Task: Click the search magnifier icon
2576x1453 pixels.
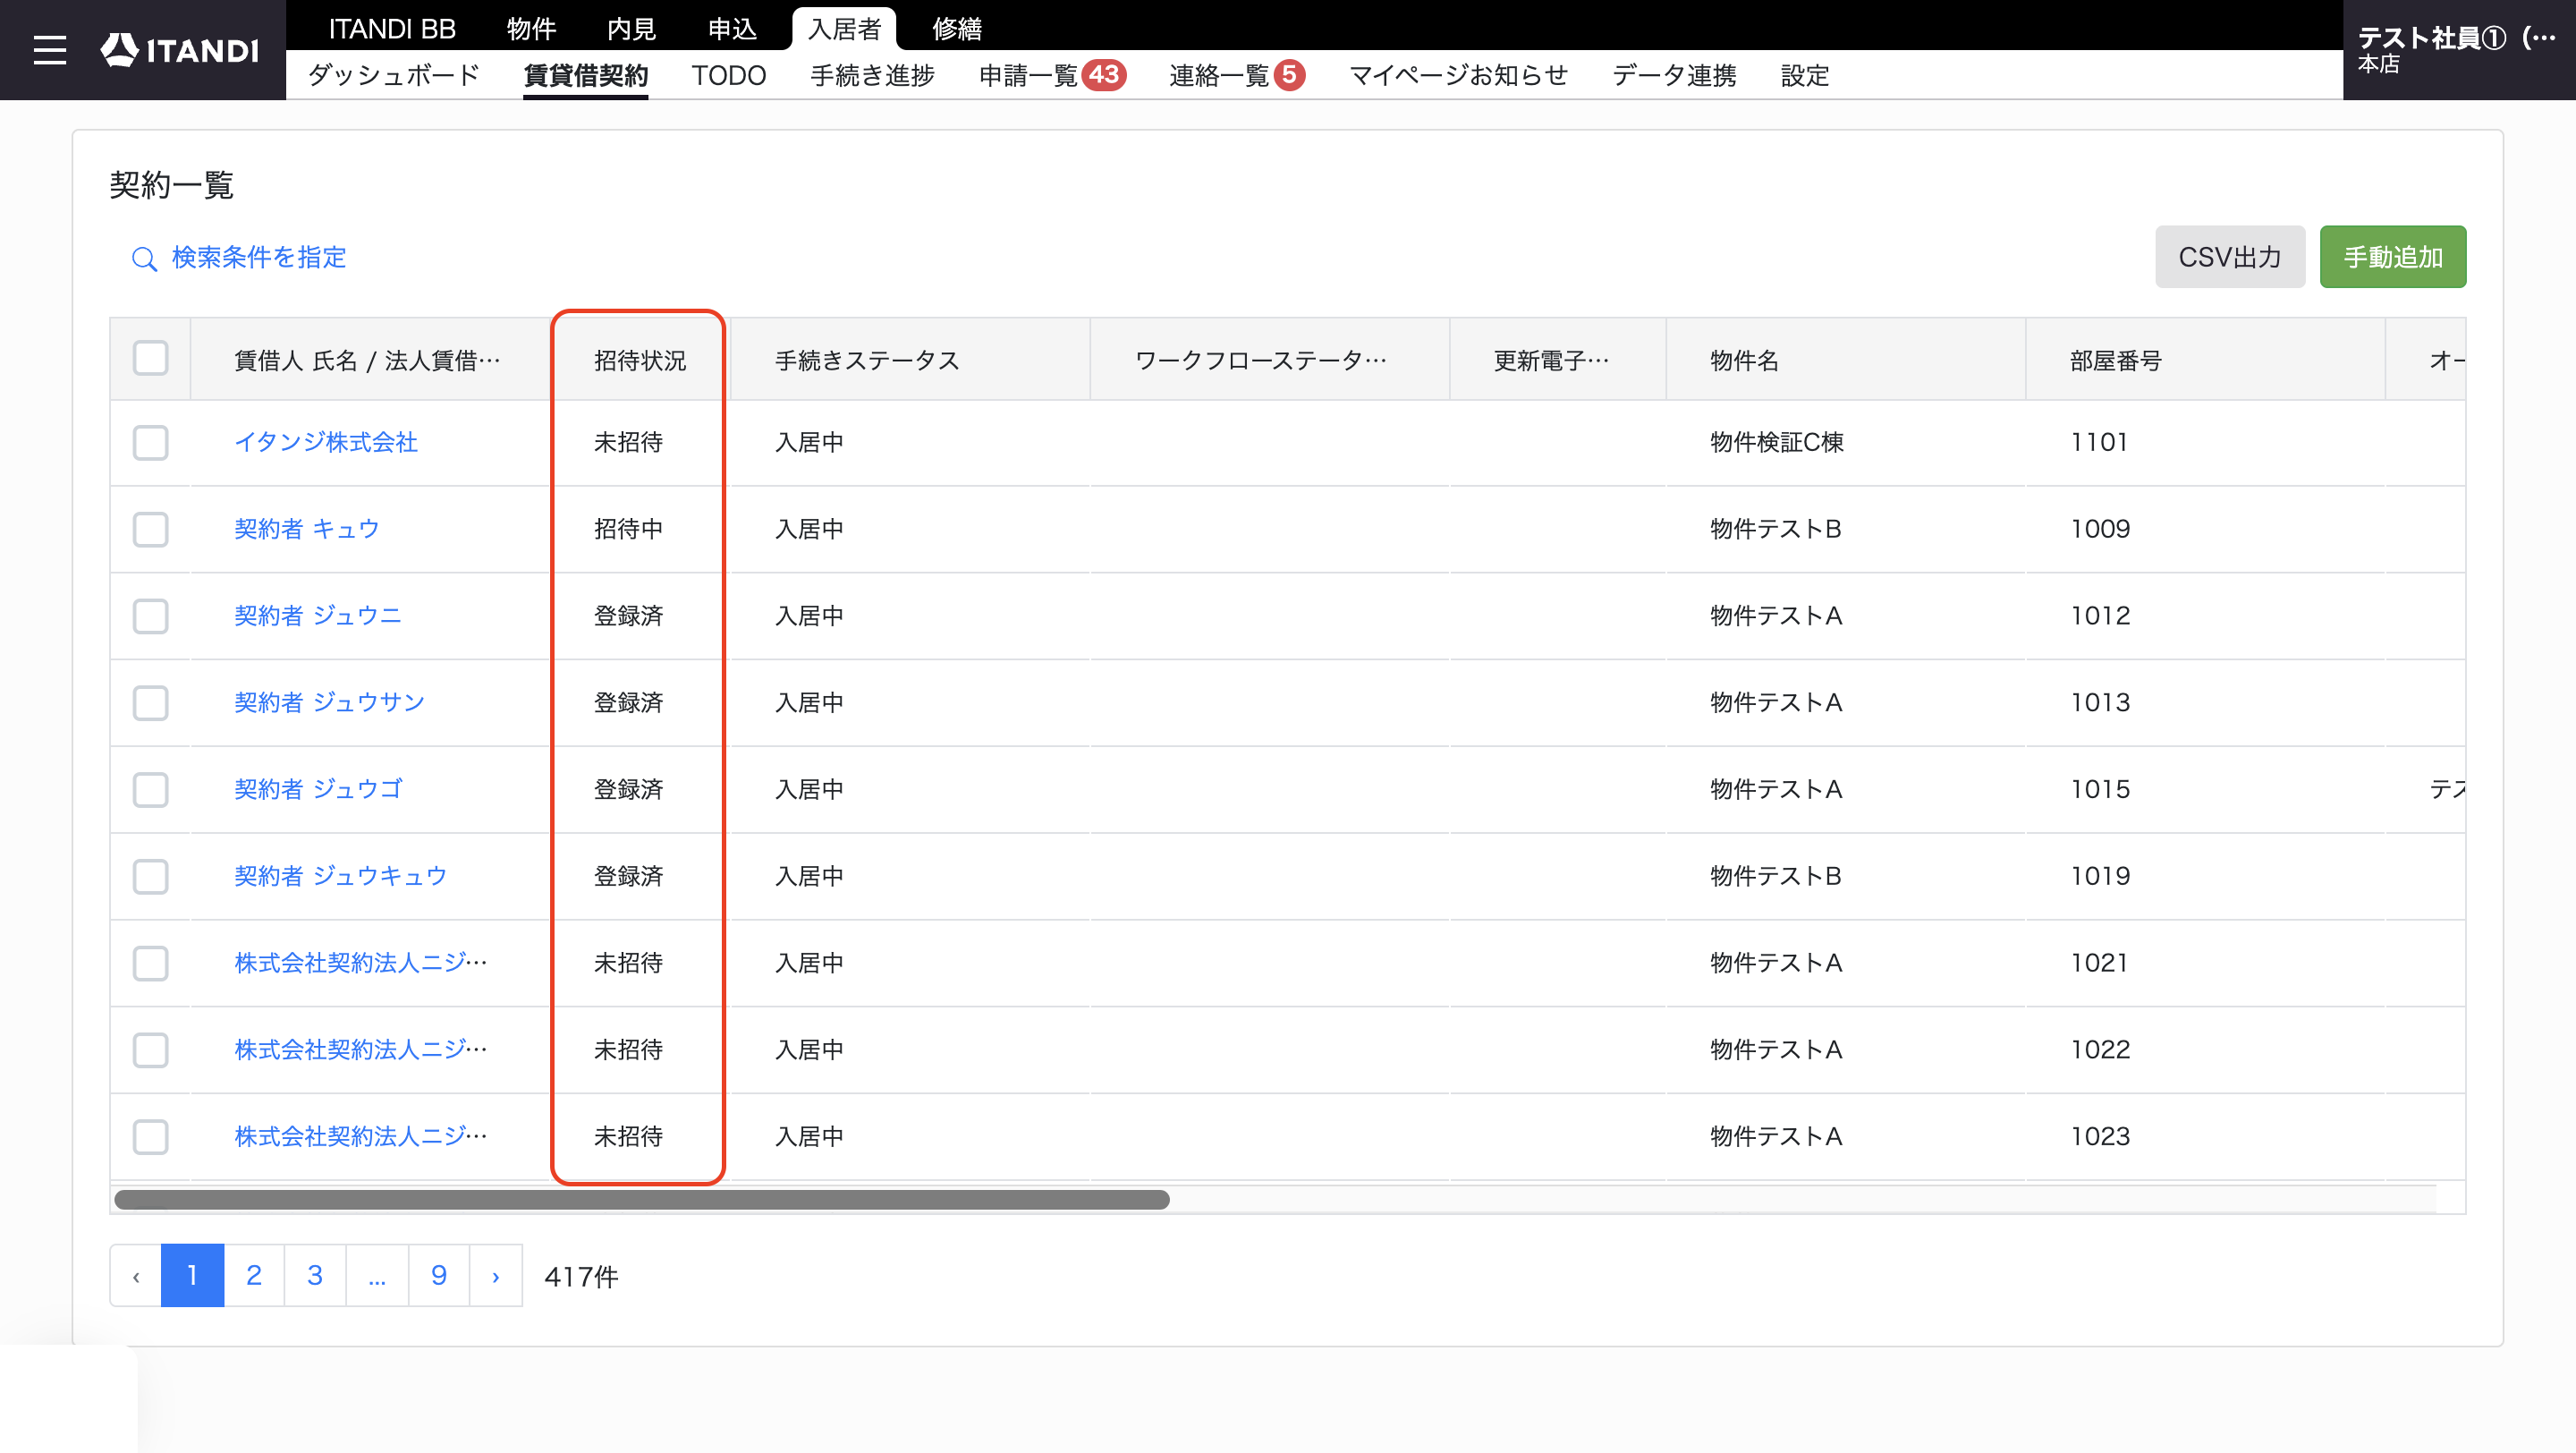Action: tap(144, 259)
